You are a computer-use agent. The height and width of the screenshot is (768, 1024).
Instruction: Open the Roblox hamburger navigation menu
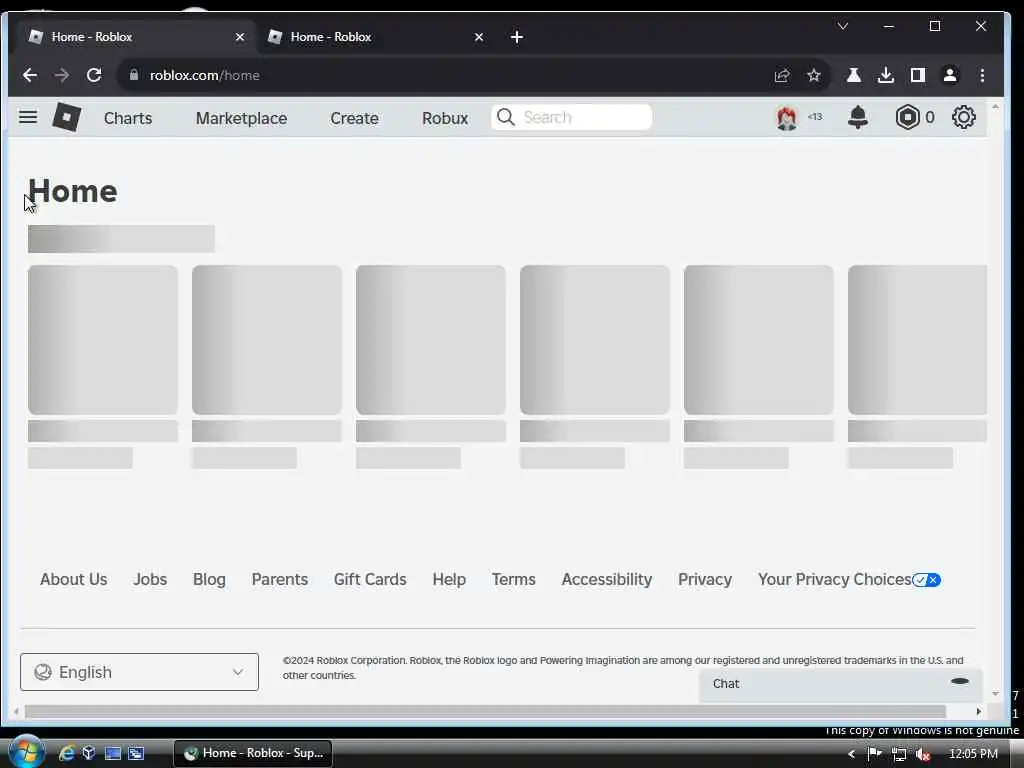coord(27,118)
